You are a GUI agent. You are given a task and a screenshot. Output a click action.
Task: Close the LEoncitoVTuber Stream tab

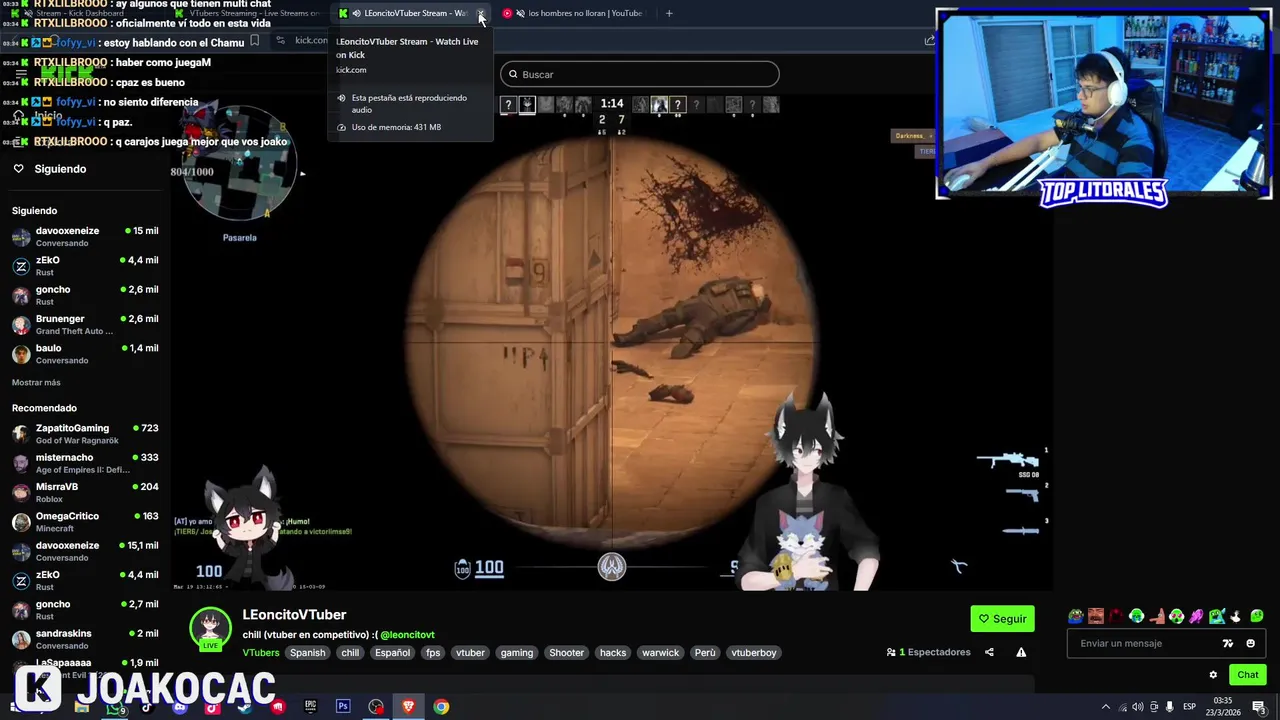point(481,13)
